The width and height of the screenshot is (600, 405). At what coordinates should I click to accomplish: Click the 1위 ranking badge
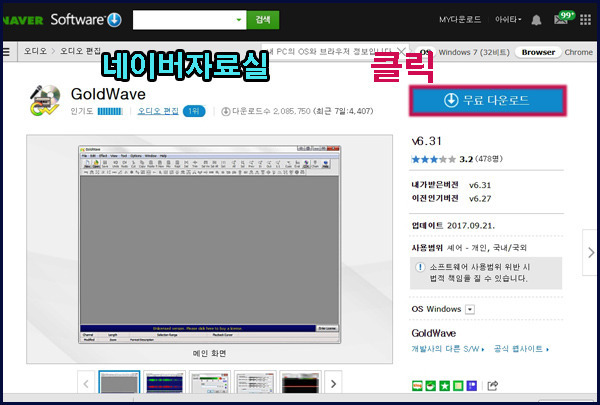tap(194, 111)
